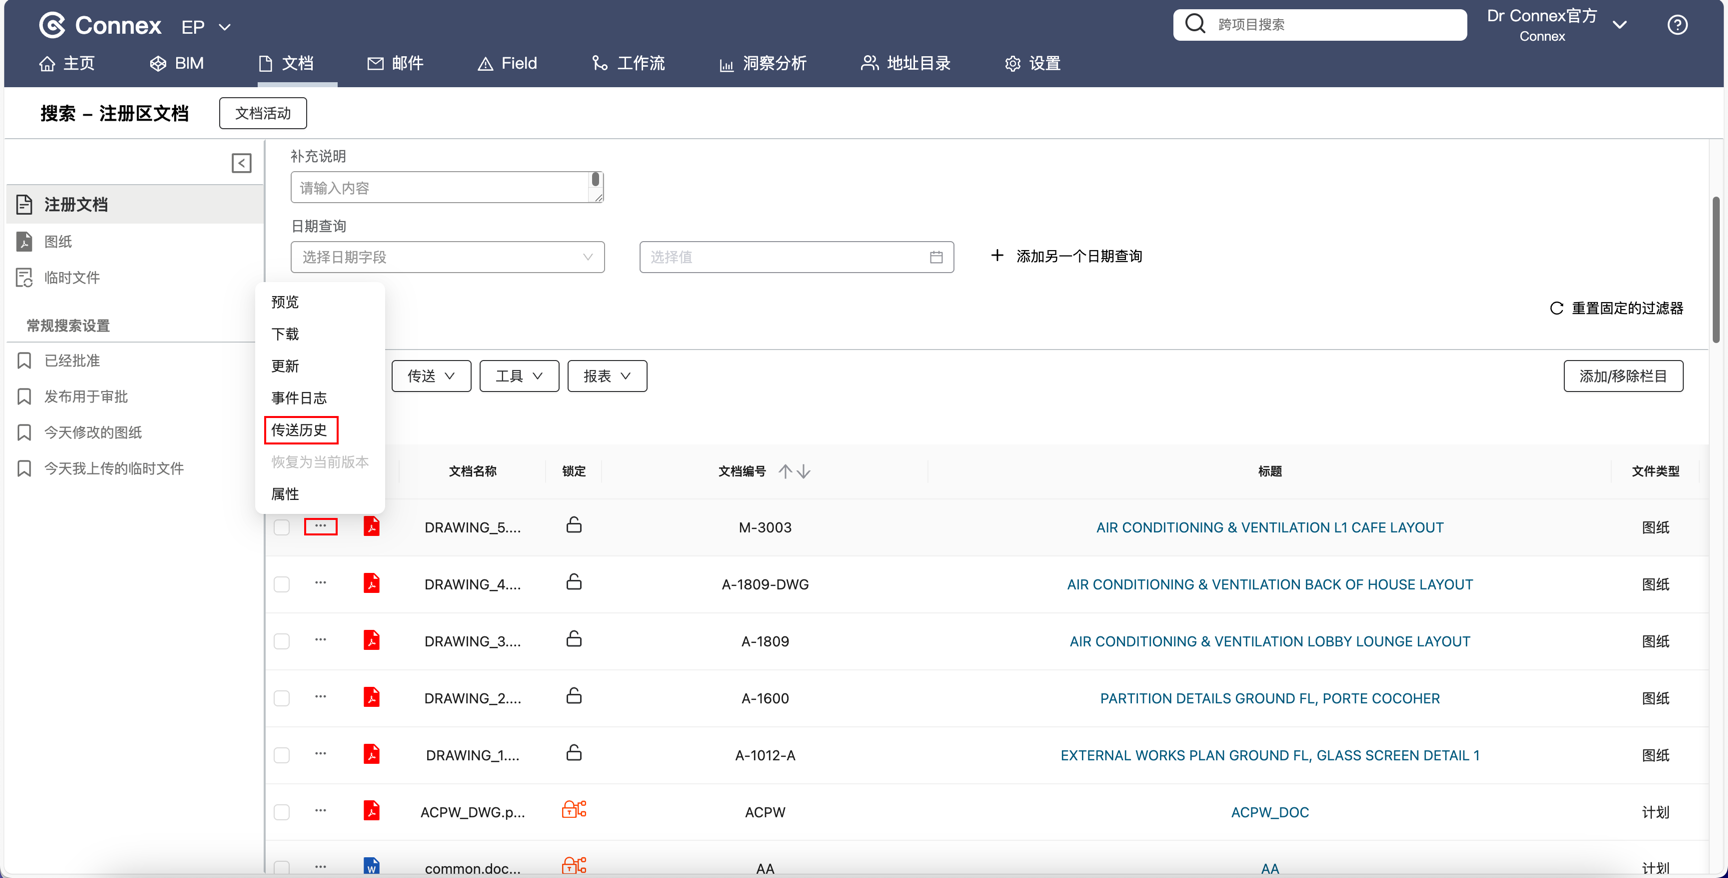The image size is (1728, 878).
Task: Open the PARTITION DETAILS GROUND FL link
Action: tap(1269, 698)
